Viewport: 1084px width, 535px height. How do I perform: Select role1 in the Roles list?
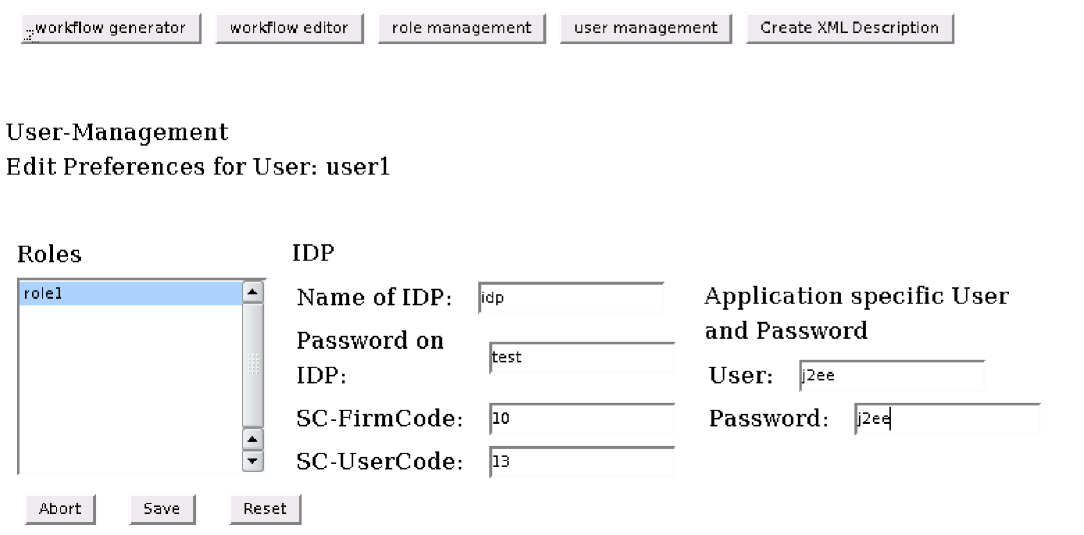[x=130, y=293]
